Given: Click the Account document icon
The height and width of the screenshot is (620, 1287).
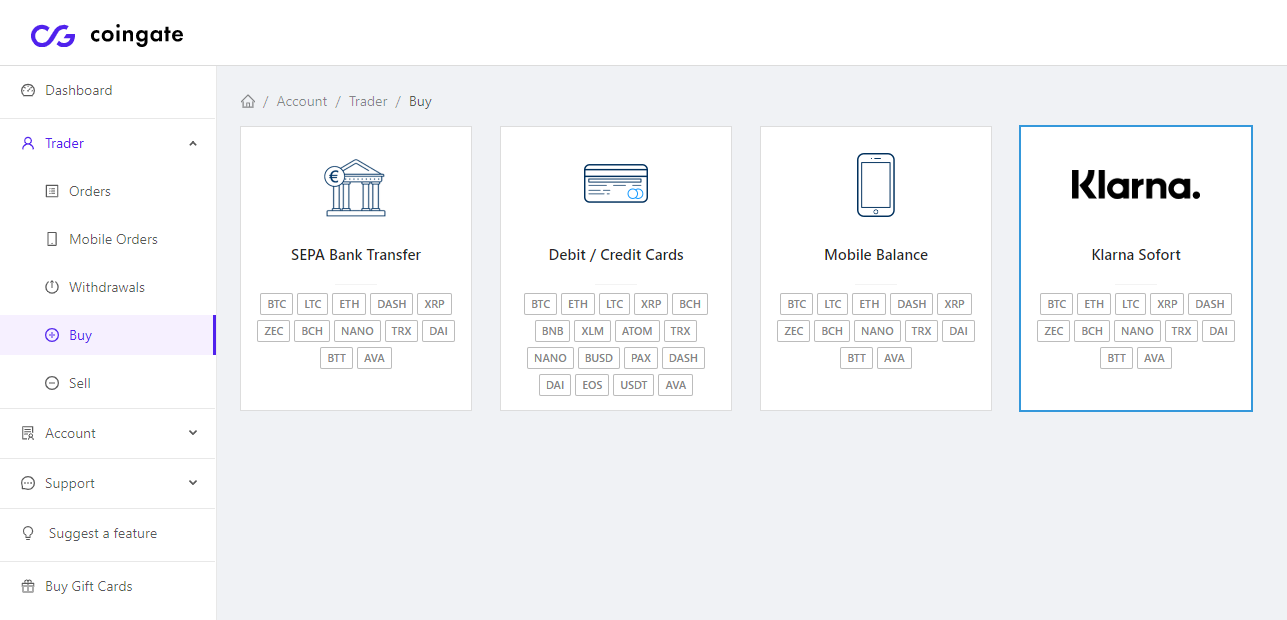Looking at the screenshot, I should [x=28, y=433].
